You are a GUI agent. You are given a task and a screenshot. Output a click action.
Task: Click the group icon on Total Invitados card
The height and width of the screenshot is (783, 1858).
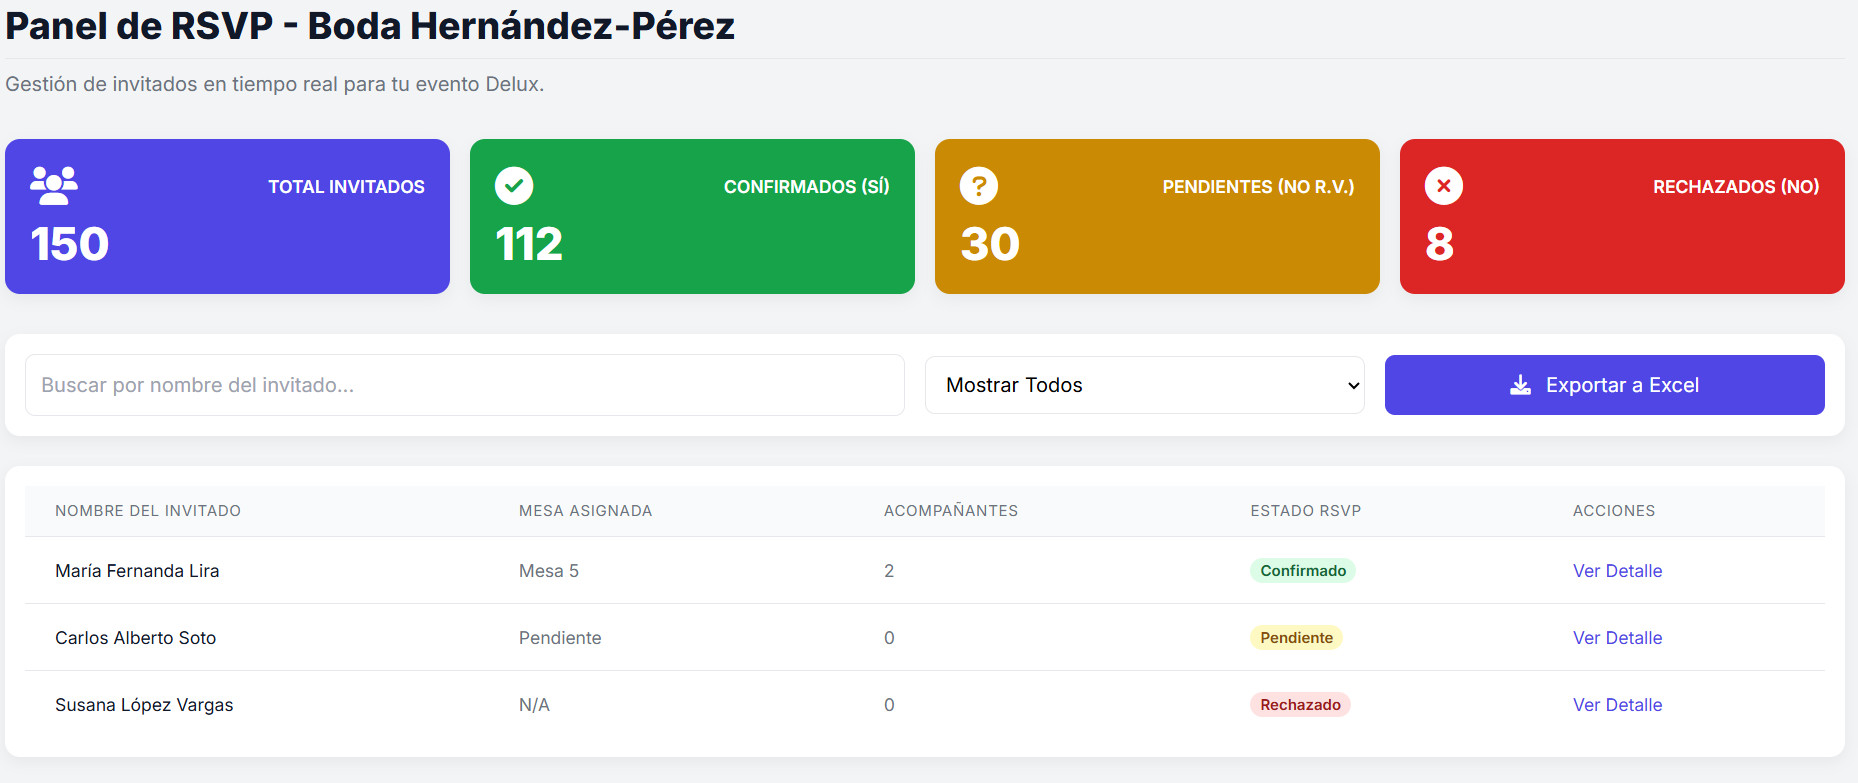[x=54, y=186]
